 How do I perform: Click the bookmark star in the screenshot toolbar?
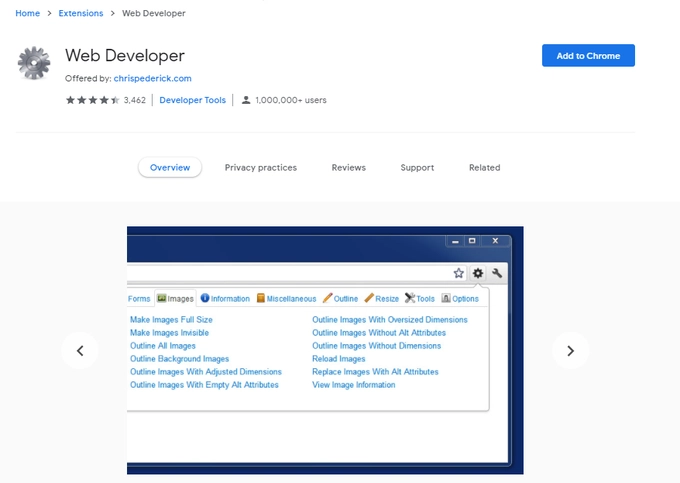click(458, 273)
